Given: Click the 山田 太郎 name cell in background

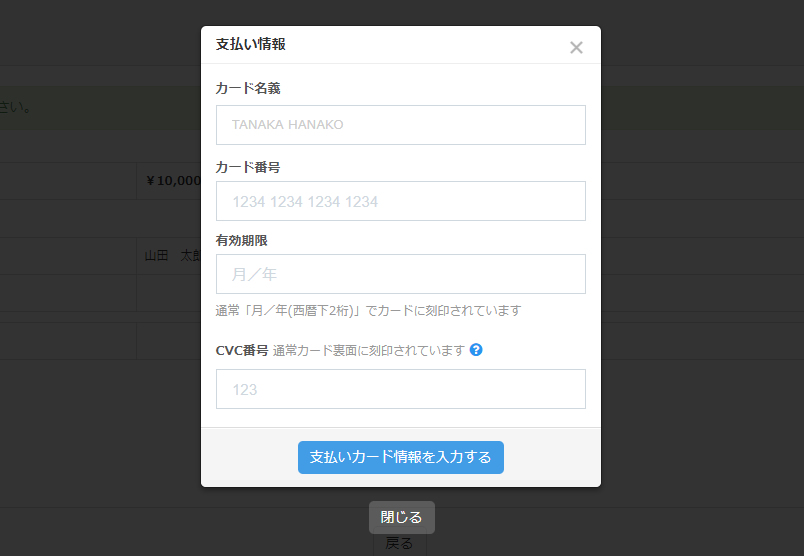Looking at the screenshot, I should coord(172,255).
